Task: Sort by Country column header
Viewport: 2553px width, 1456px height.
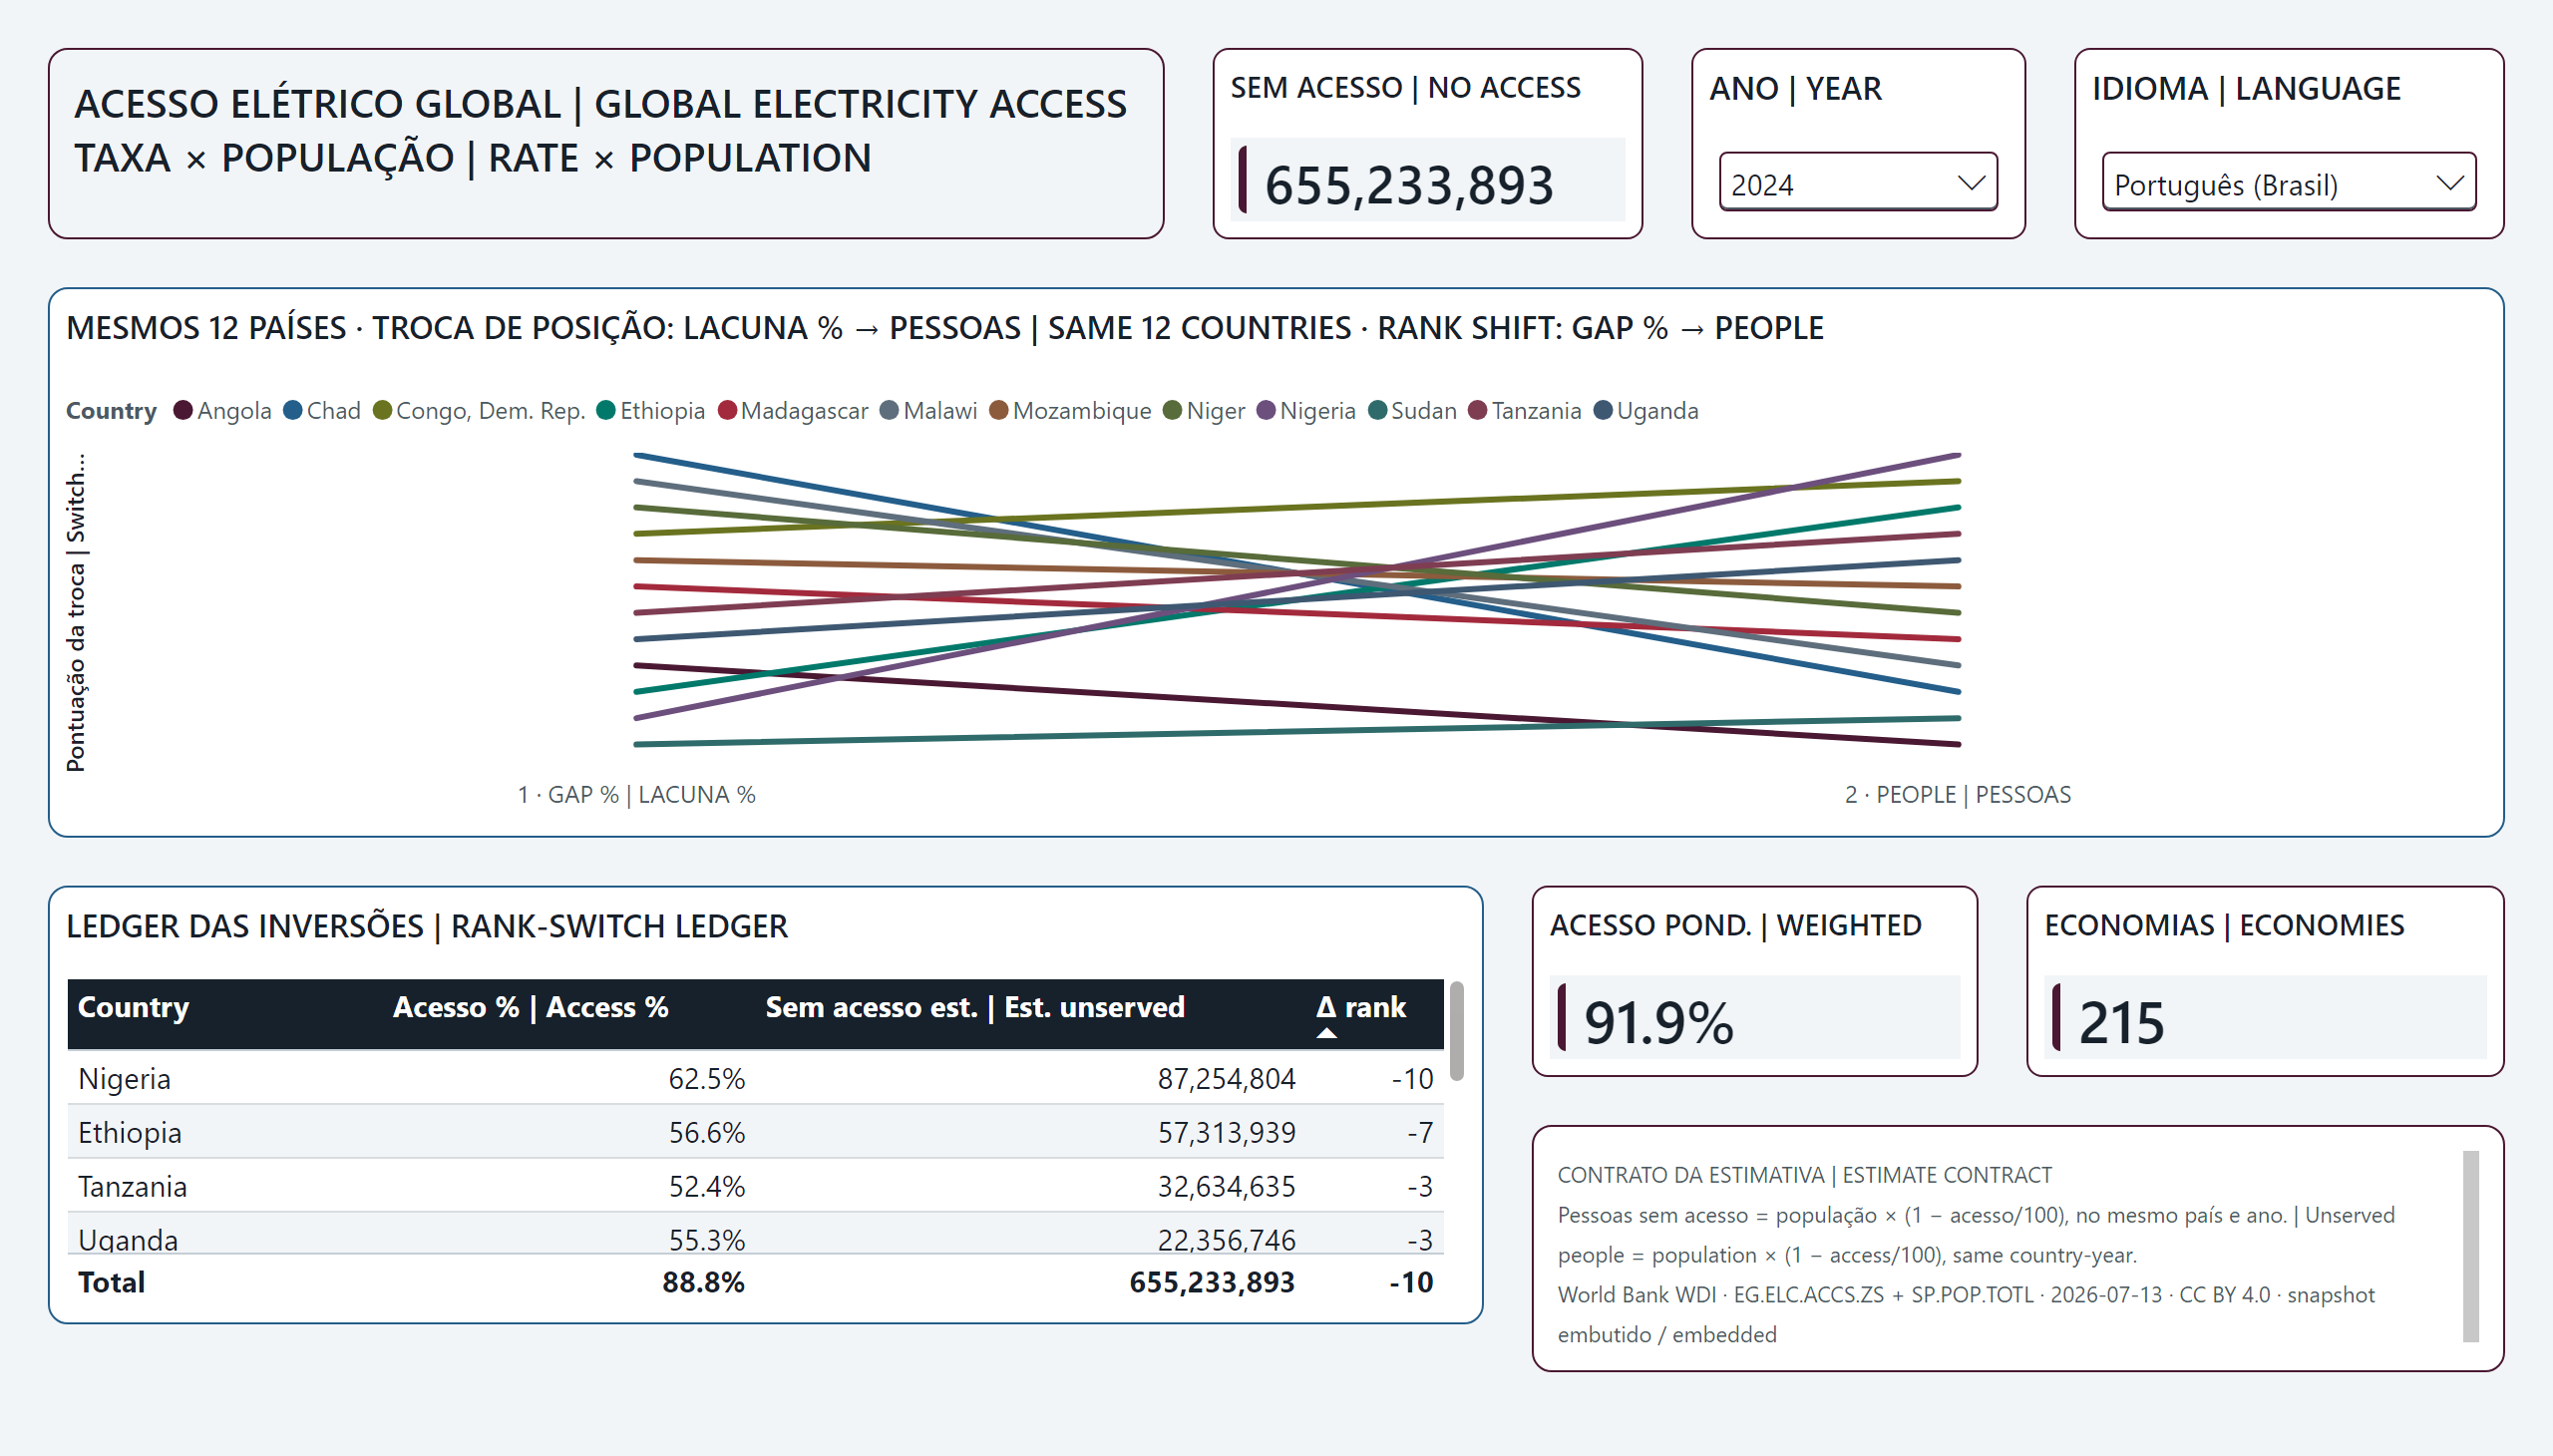Action: pos(134,1007)
